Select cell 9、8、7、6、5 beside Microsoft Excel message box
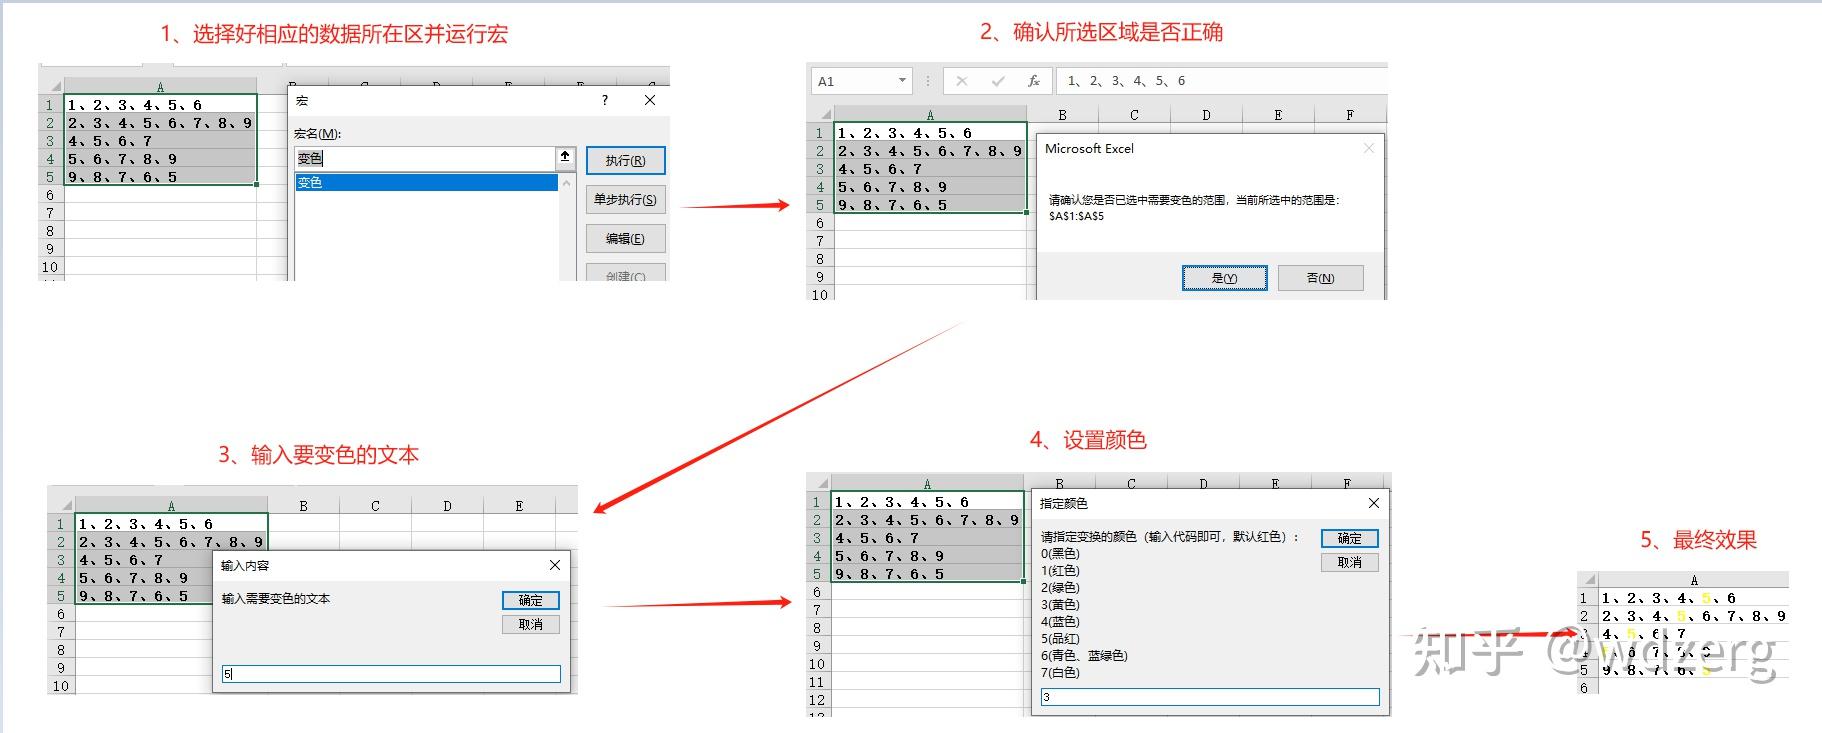 pos(930,205)
